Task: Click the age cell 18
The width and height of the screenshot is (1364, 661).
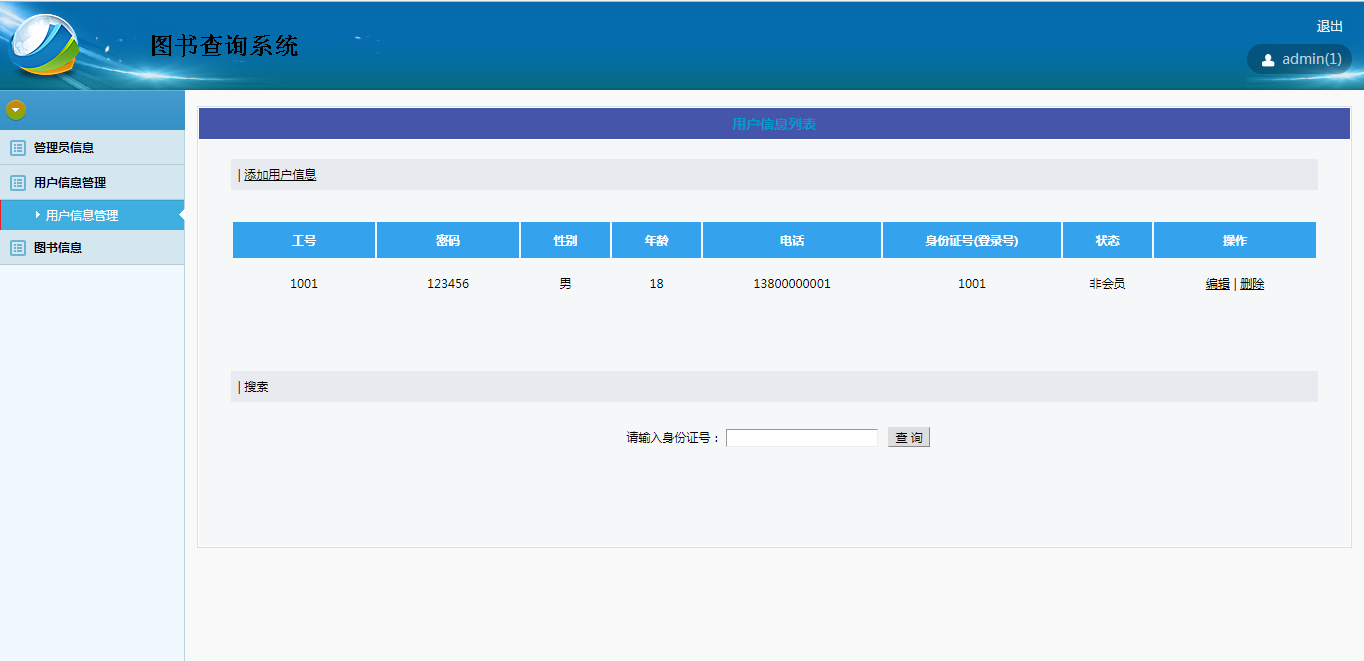Action: [x=656, y=284]
